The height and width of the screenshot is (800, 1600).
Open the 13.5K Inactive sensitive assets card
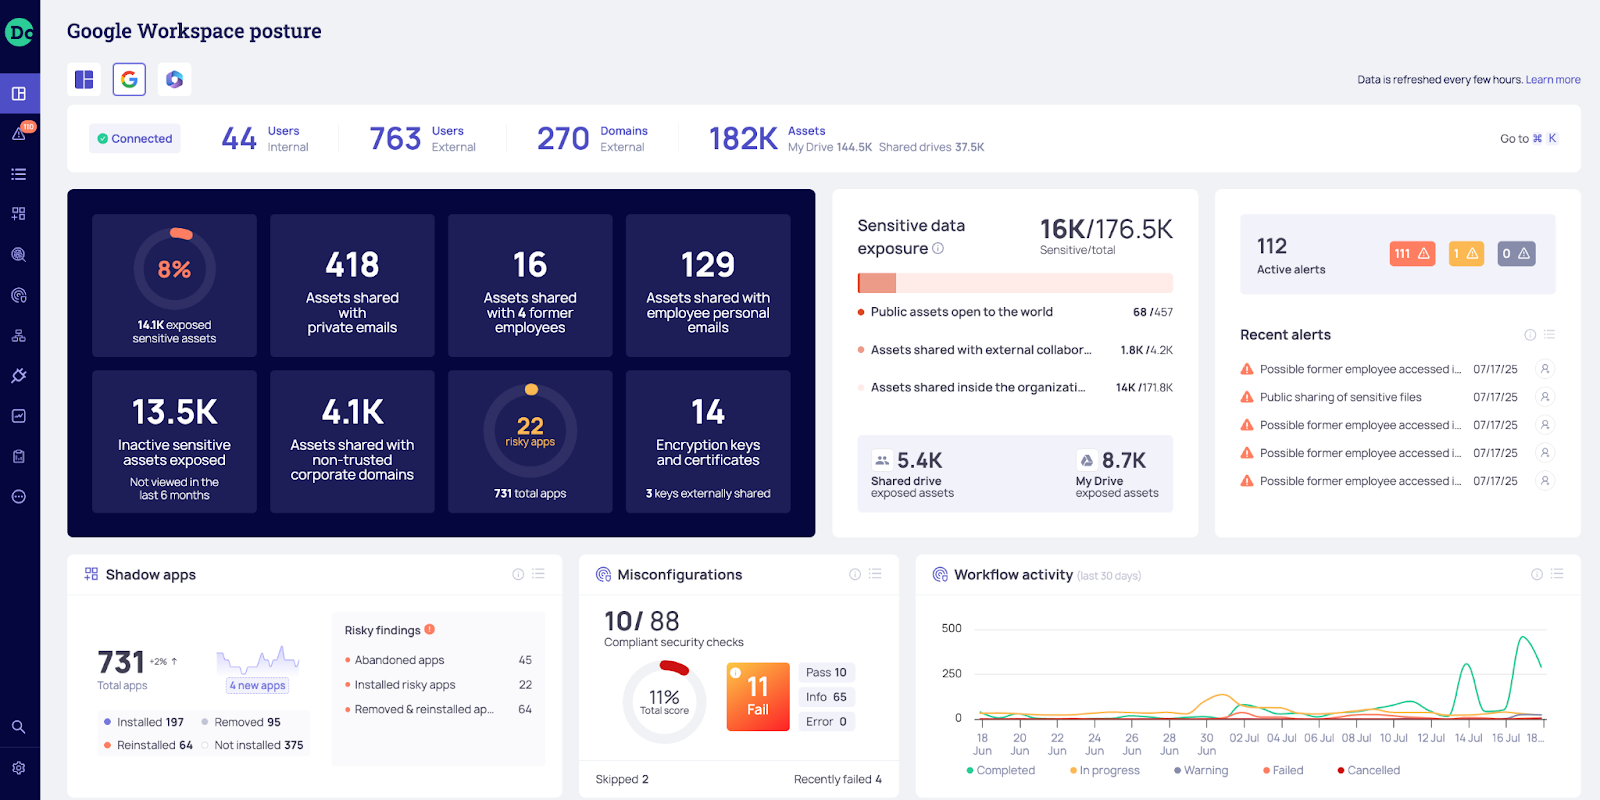(174, 442)
